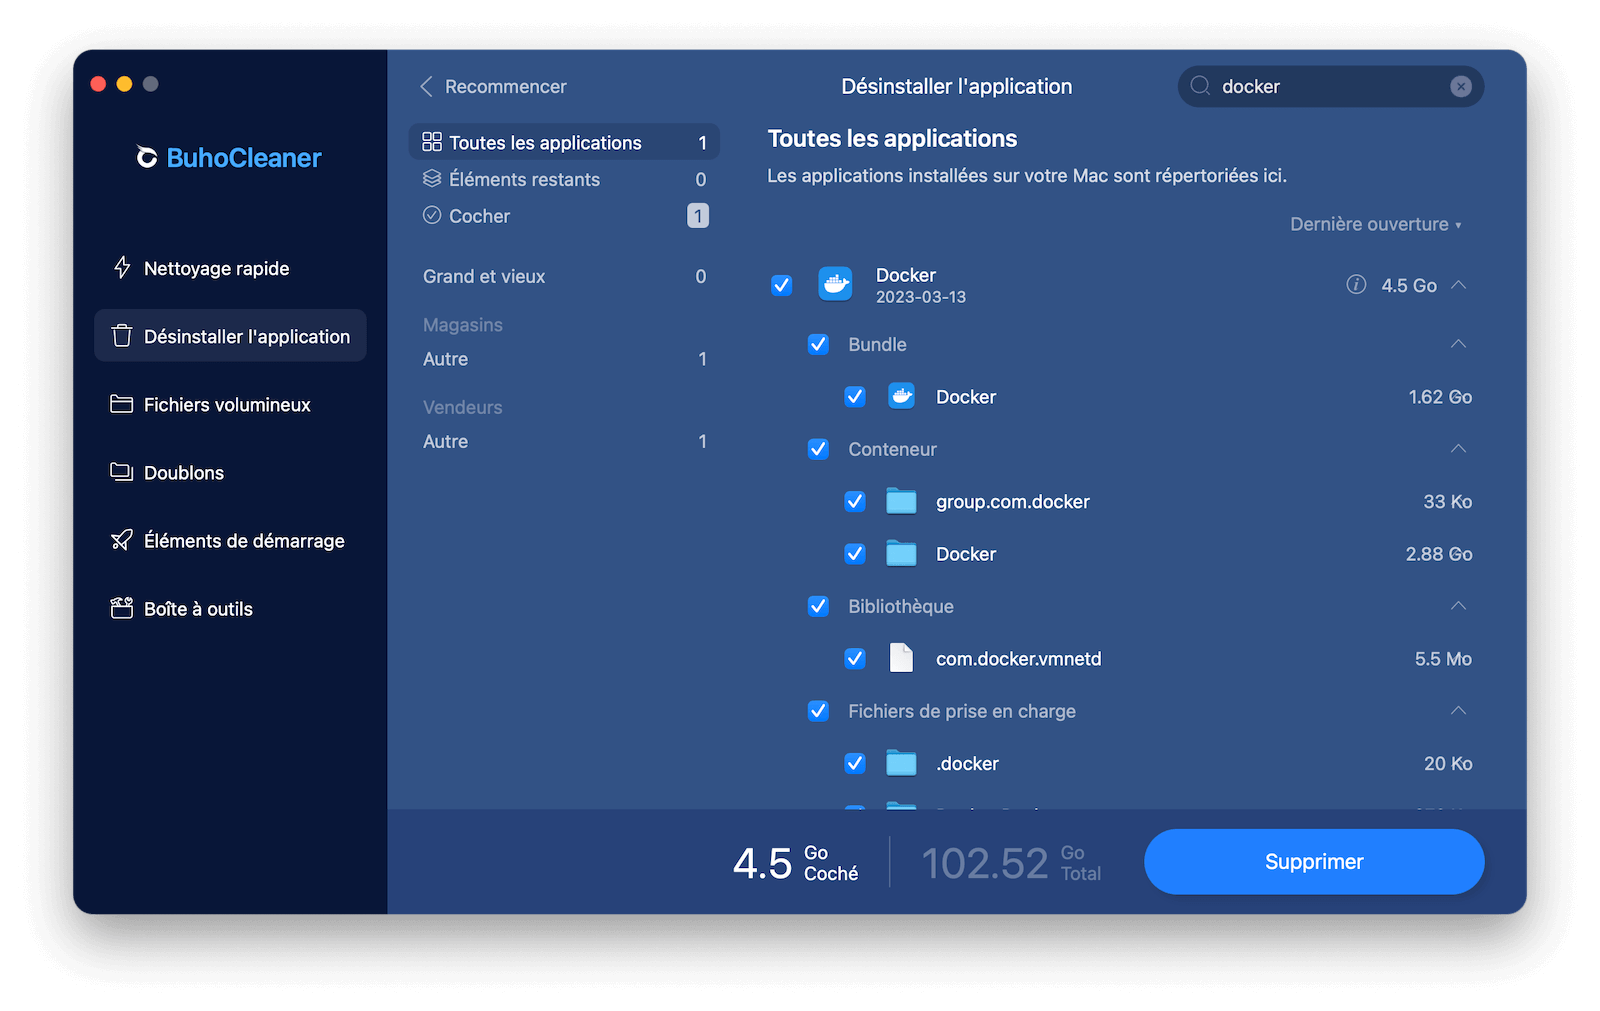Viewport: 1600px width, 1011px height.
Task: Uncheck the Bibliothèque group checkbox
Action: click(x=818, y=606)
